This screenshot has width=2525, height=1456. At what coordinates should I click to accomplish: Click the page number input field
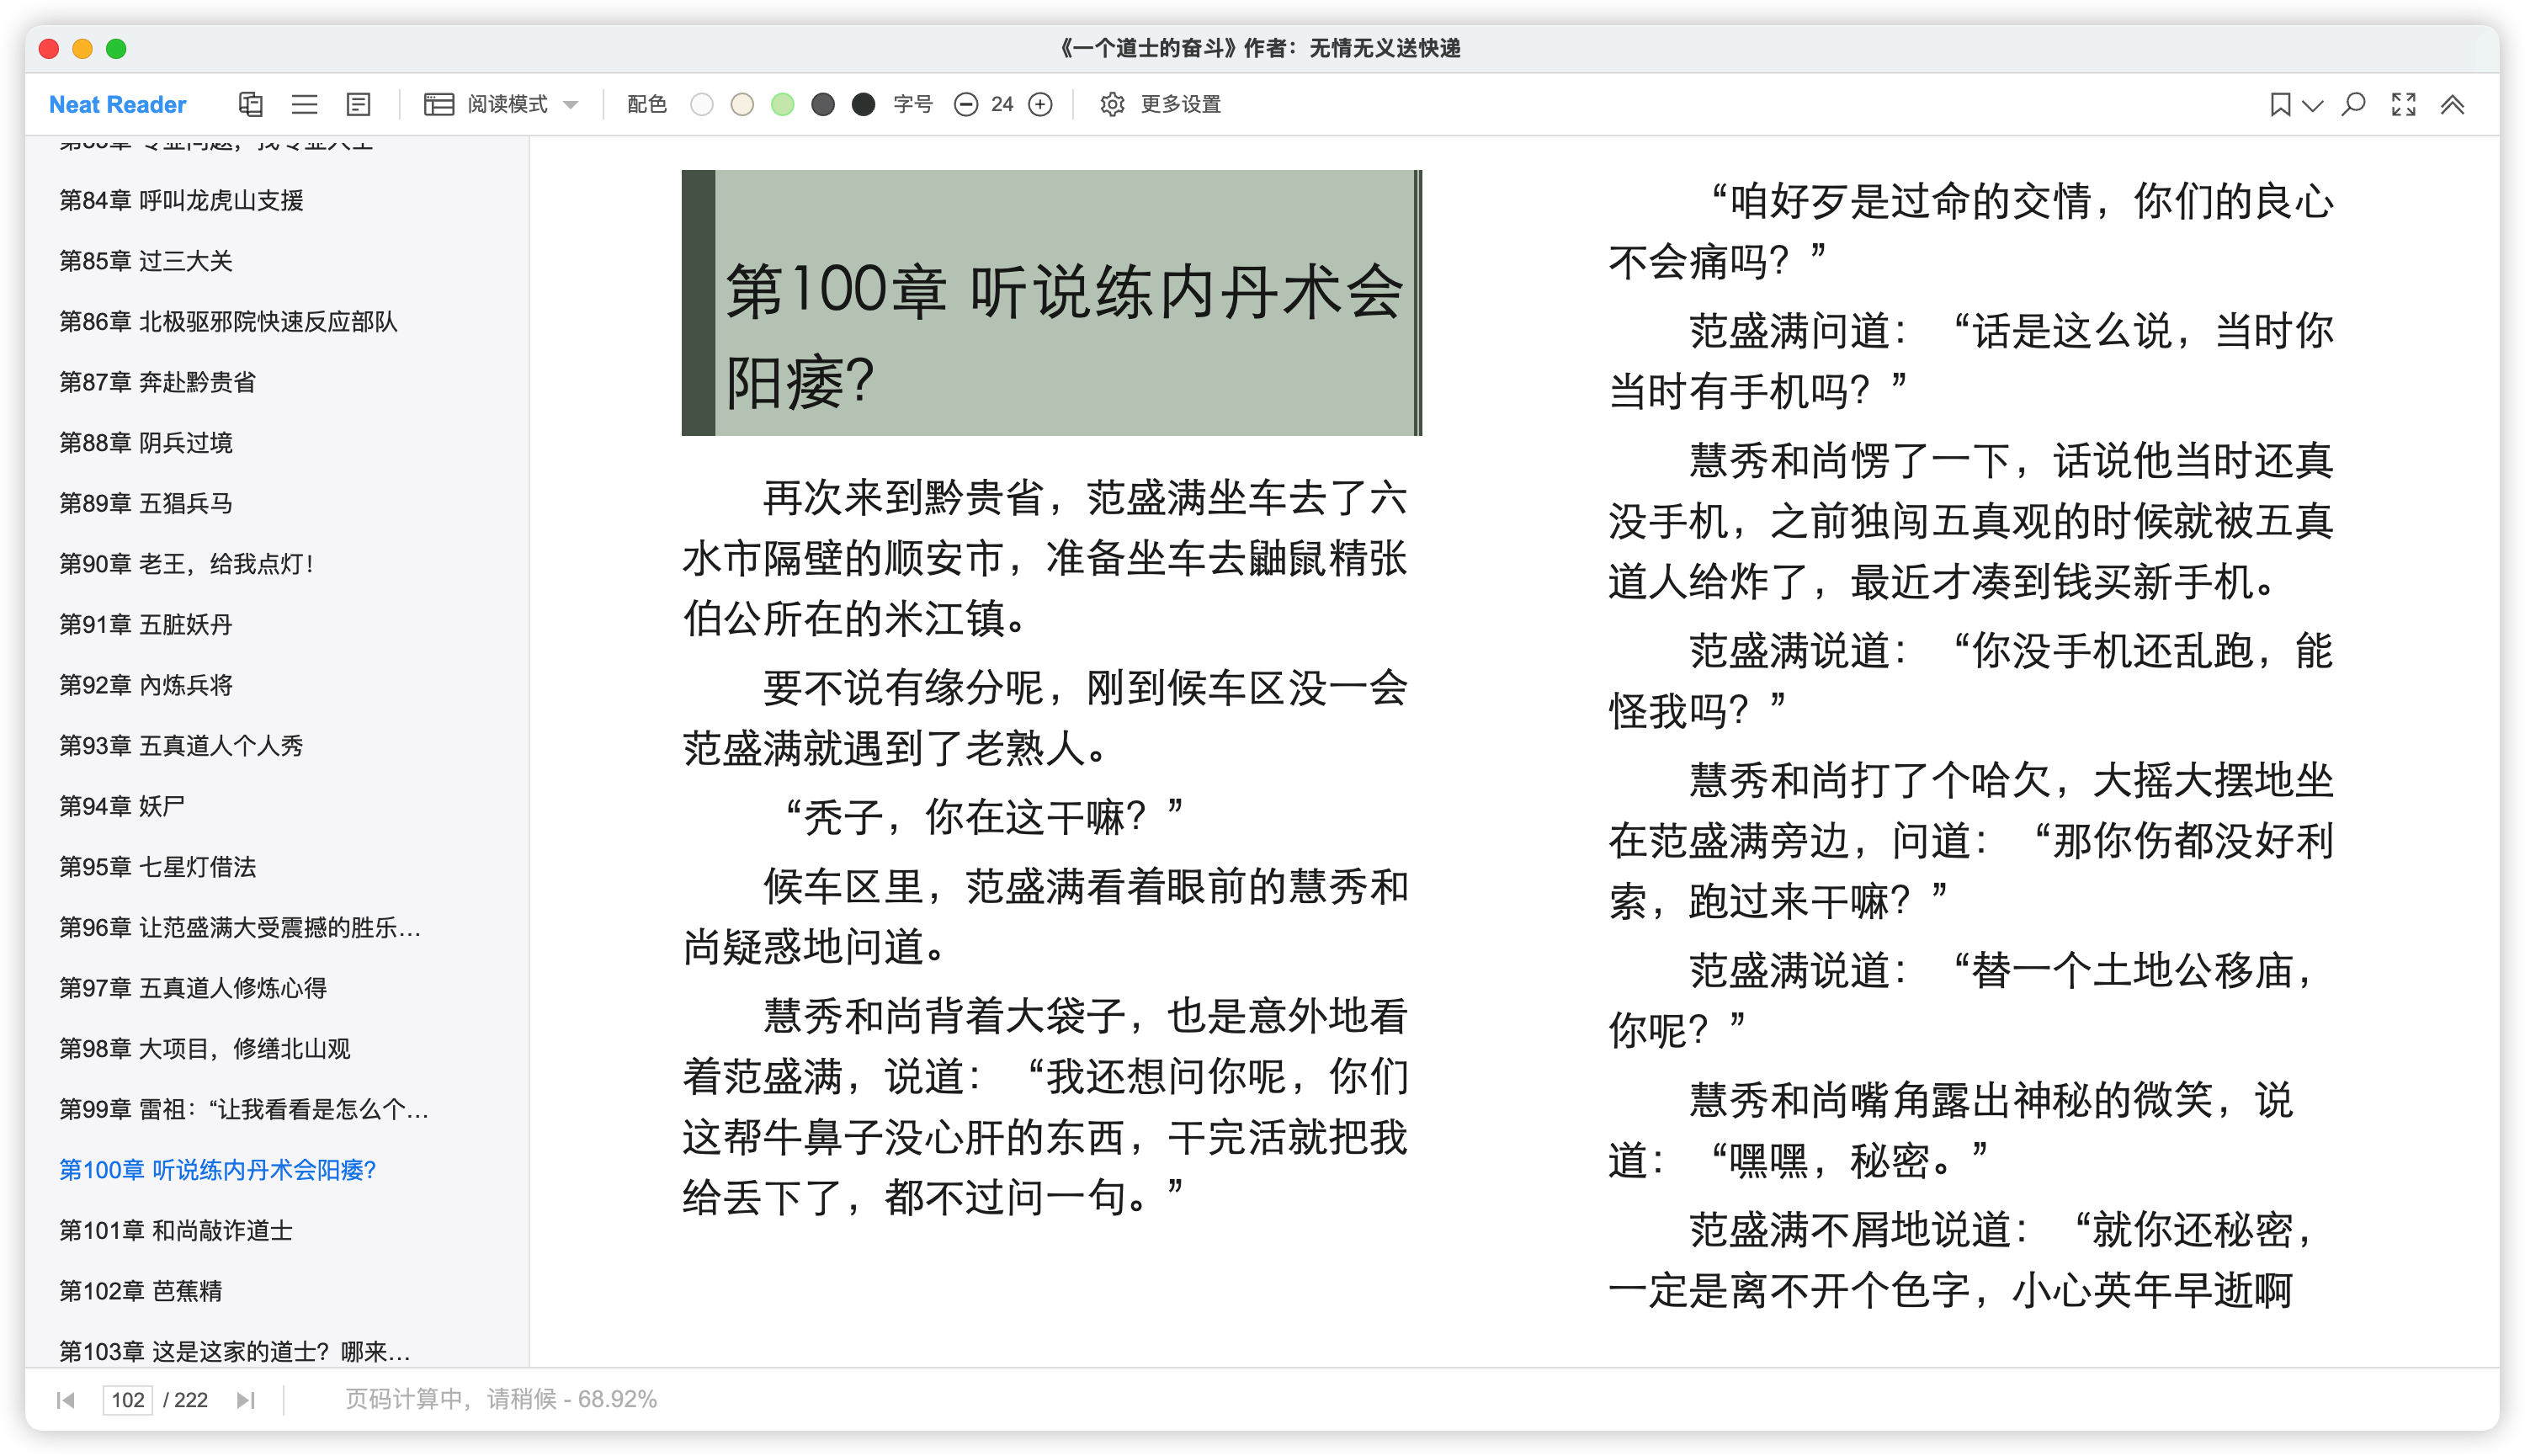point(128,1400)
